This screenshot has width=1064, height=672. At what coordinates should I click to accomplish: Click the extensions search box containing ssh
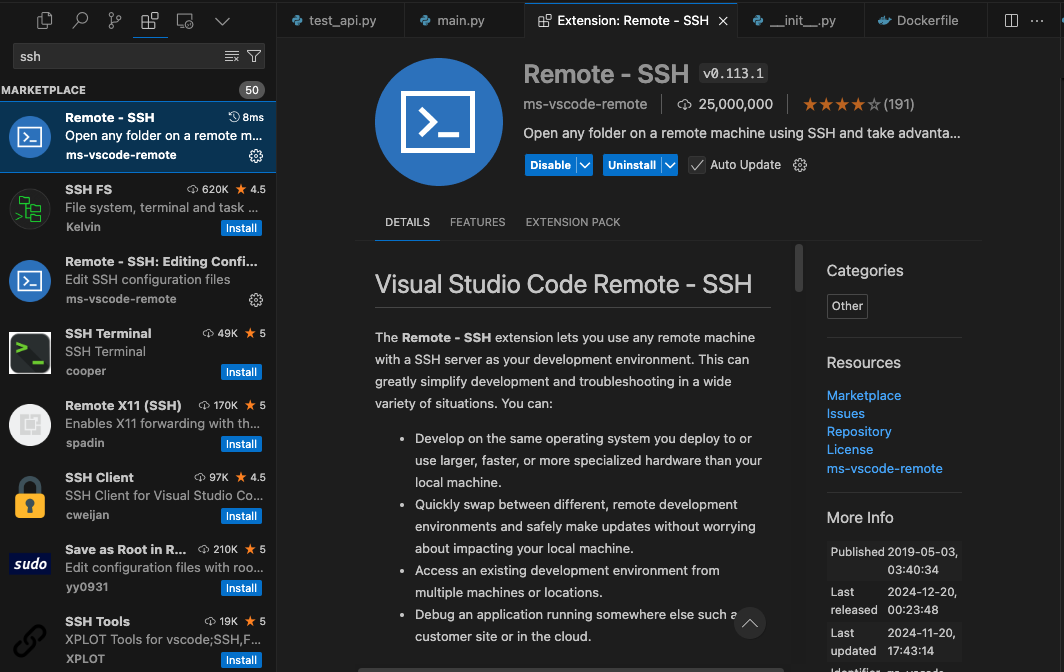138,56
